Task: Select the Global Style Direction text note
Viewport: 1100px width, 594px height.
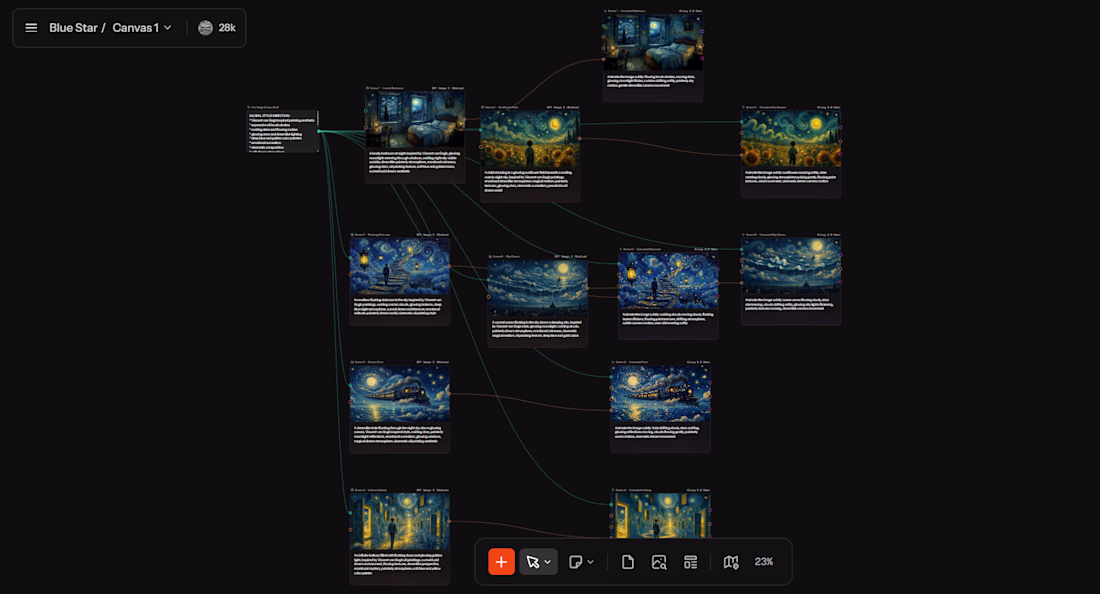Action: coord(282,131)
